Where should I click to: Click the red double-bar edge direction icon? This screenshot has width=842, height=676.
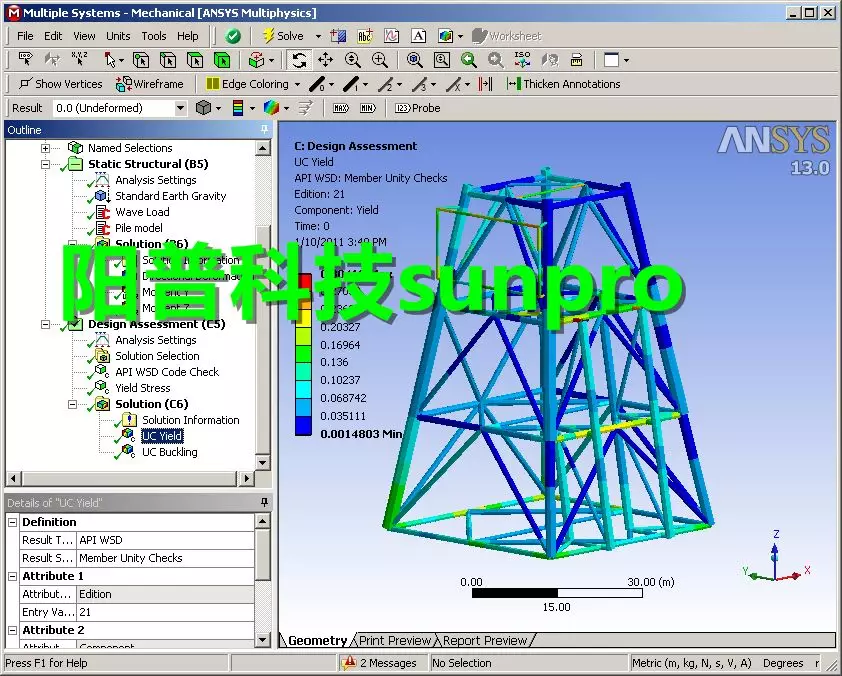pyautogui.click(x=485, y=84)
